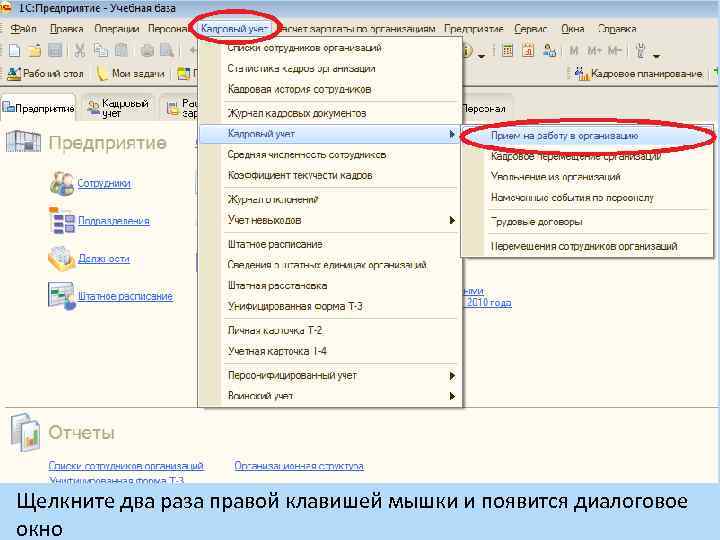Open the Подразделения link

[114, 221]
